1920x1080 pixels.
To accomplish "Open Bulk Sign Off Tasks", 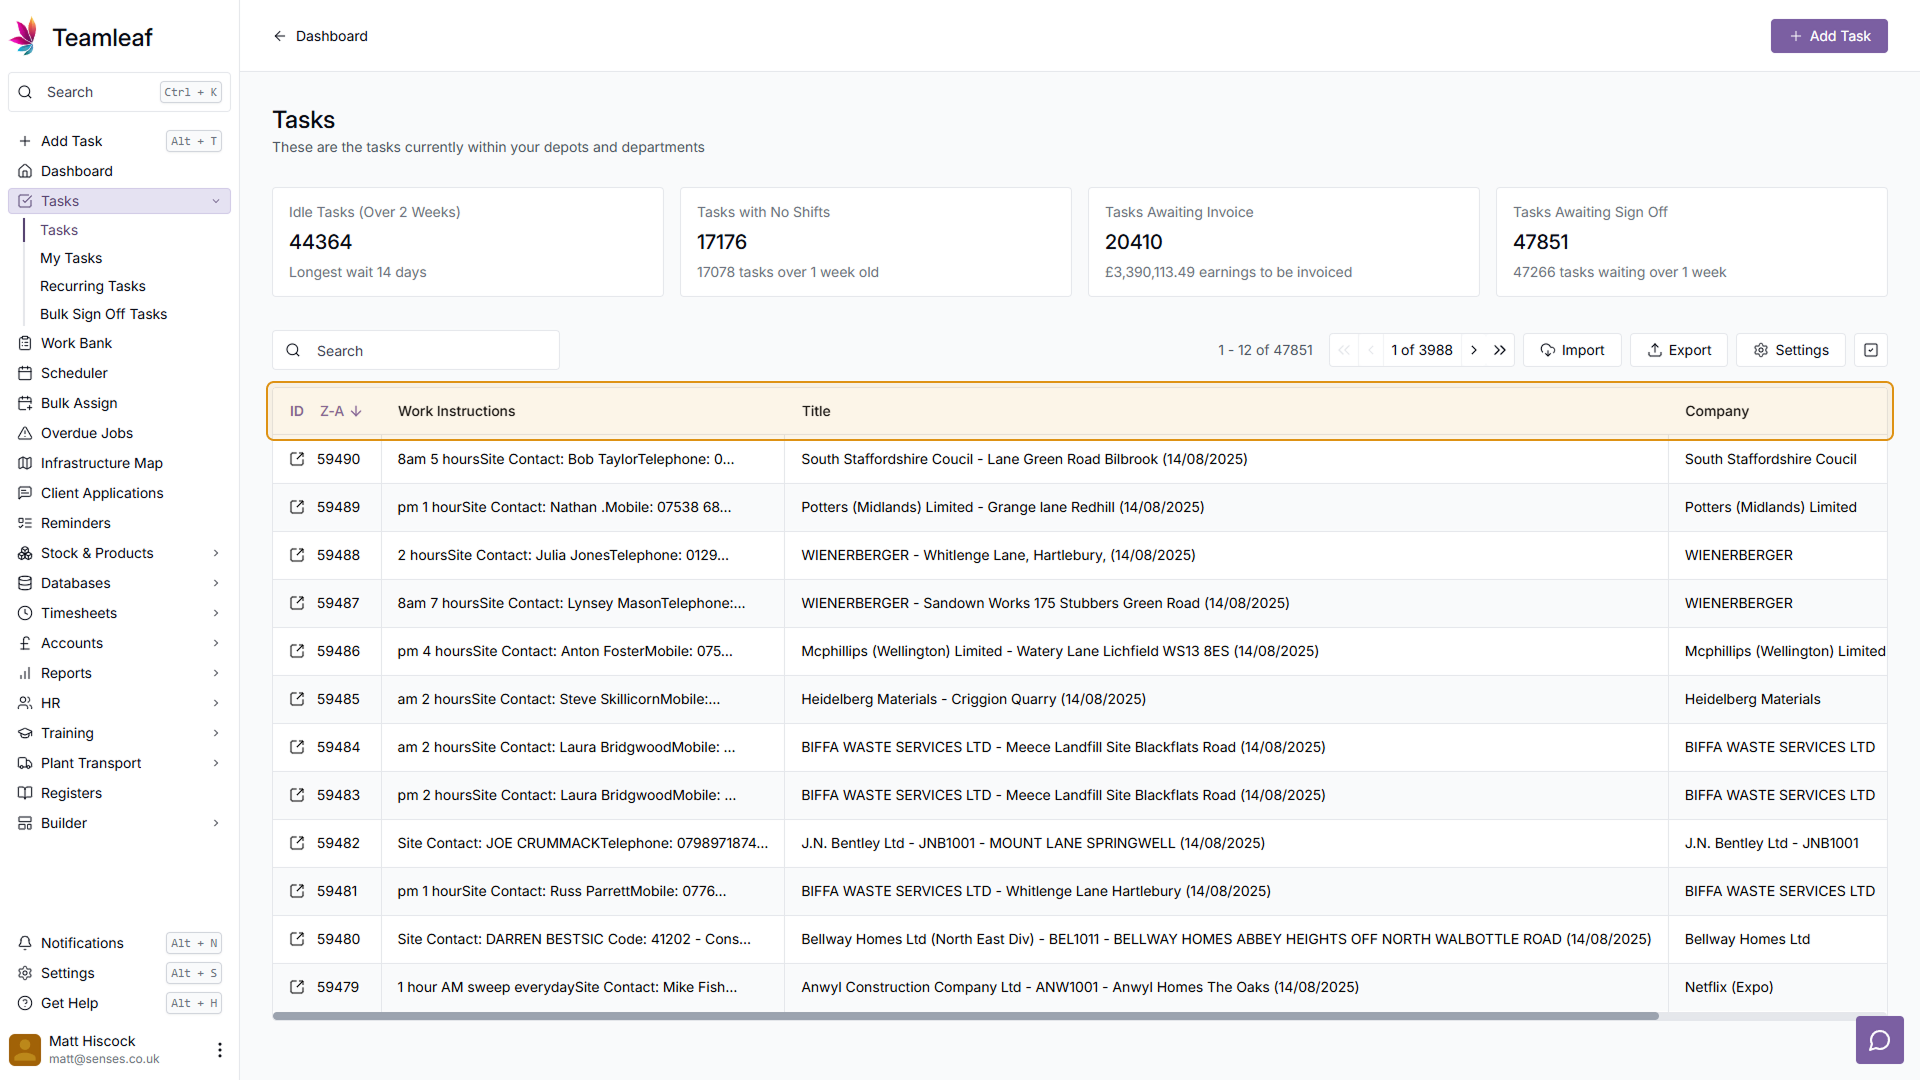I will [104, 314].
